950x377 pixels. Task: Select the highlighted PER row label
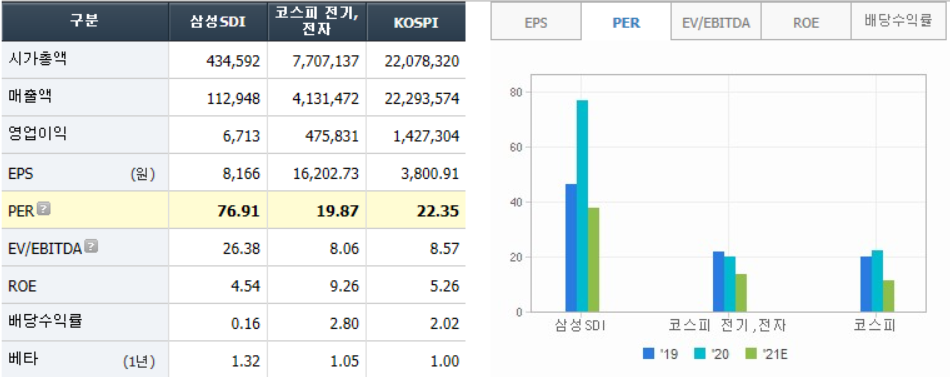22,210
